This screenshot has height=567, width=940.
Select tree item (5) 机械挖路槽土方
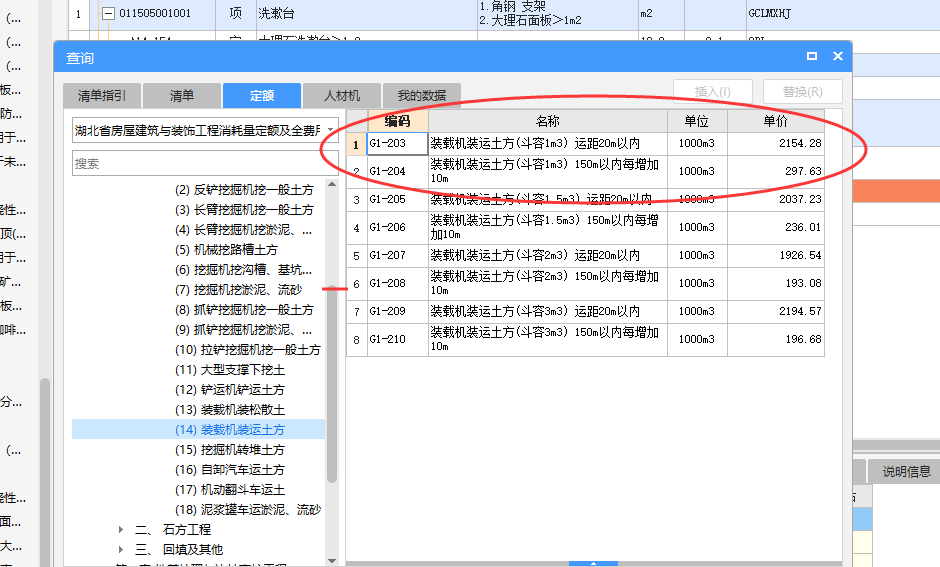(226, 250)
